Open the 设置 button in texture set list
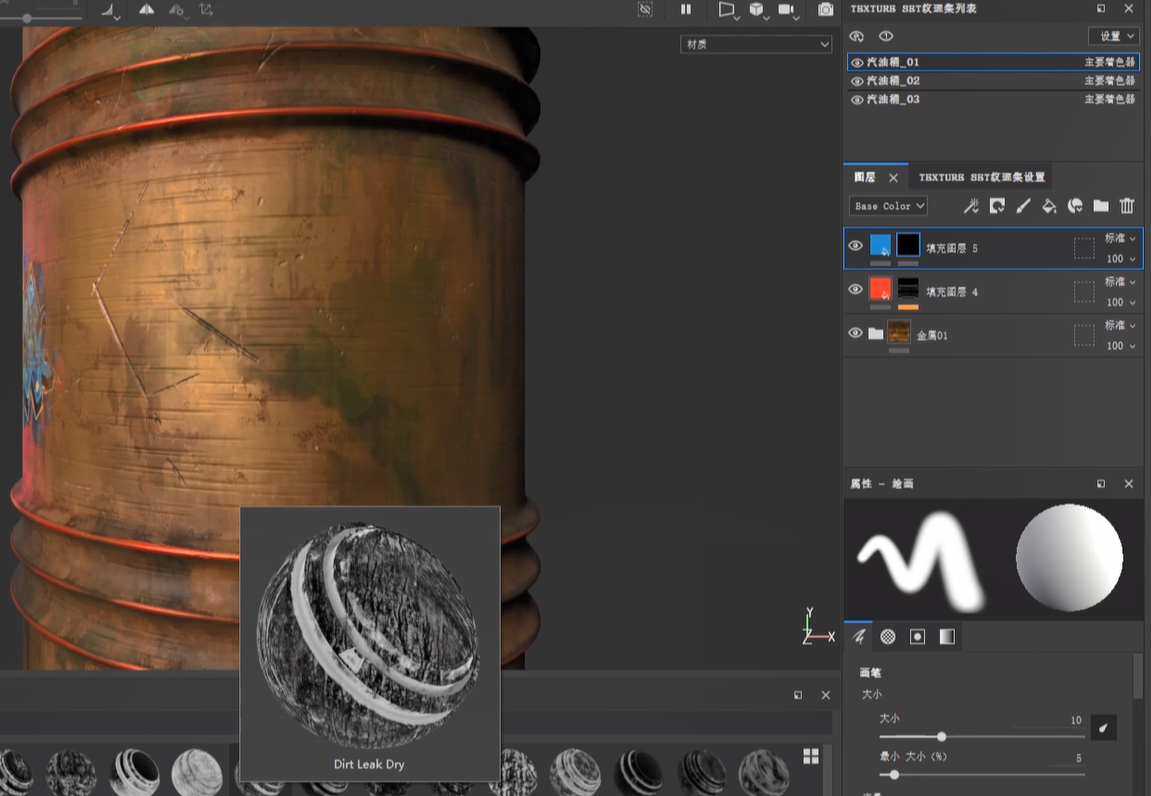Viewport: 1151px width, 796px height. point(1113,36)
